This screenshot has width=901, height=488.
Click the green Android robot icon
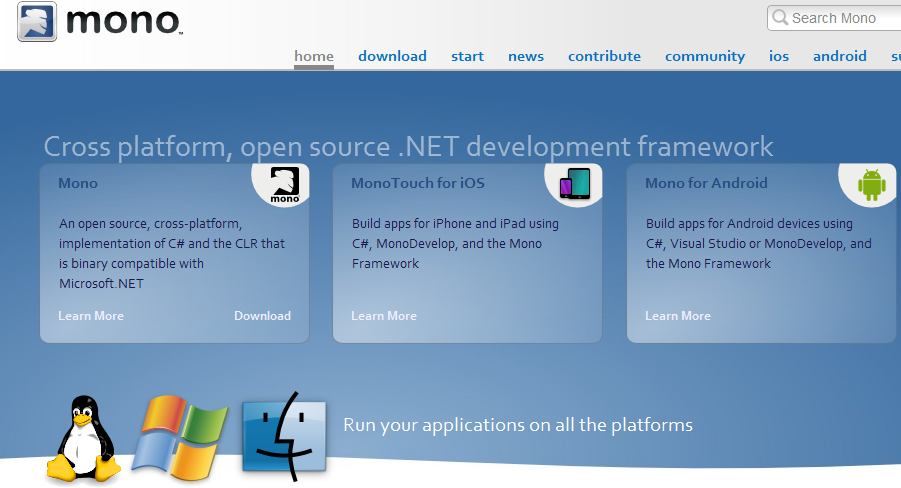coord(871,185)
